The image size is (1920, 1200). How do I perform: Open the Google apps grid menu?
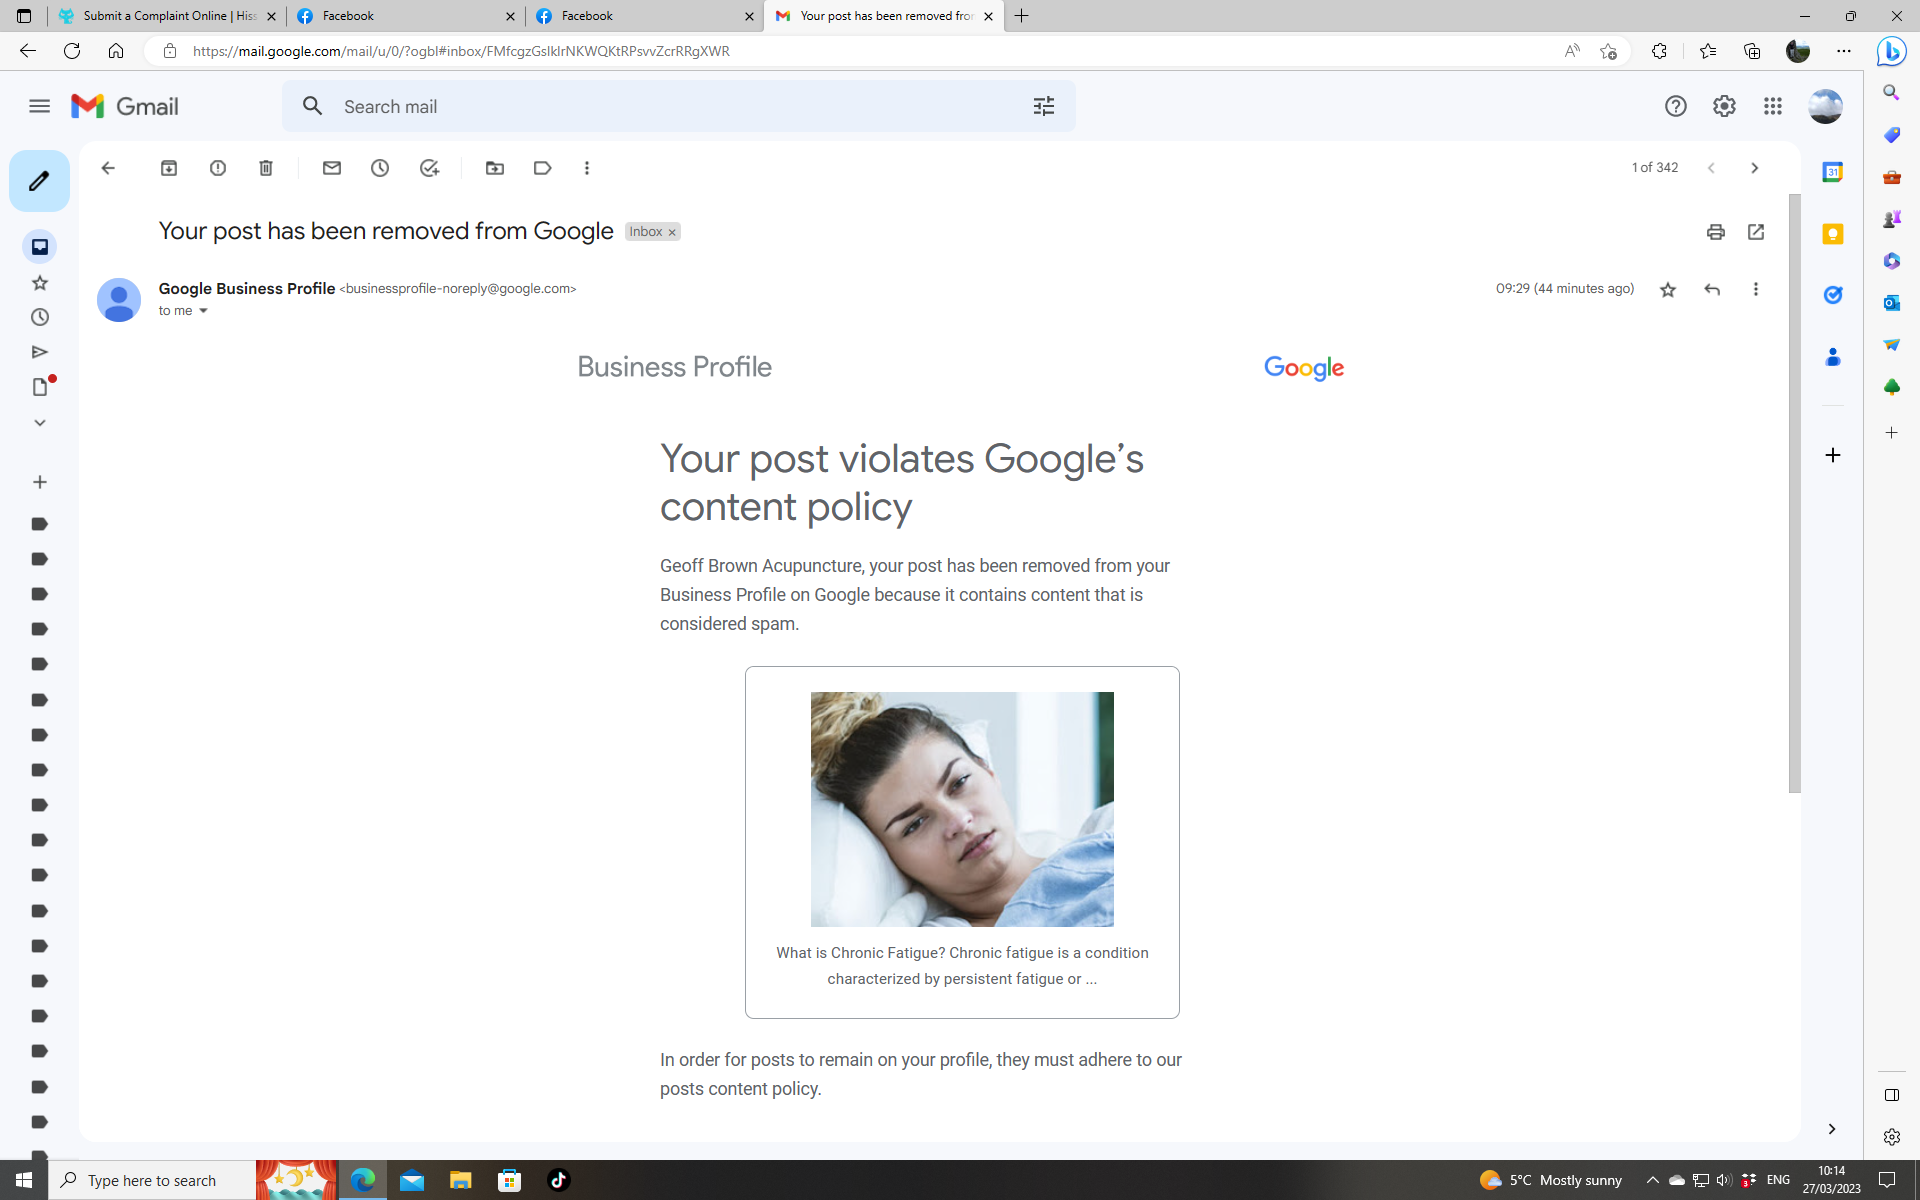[x=1772, y=106]
